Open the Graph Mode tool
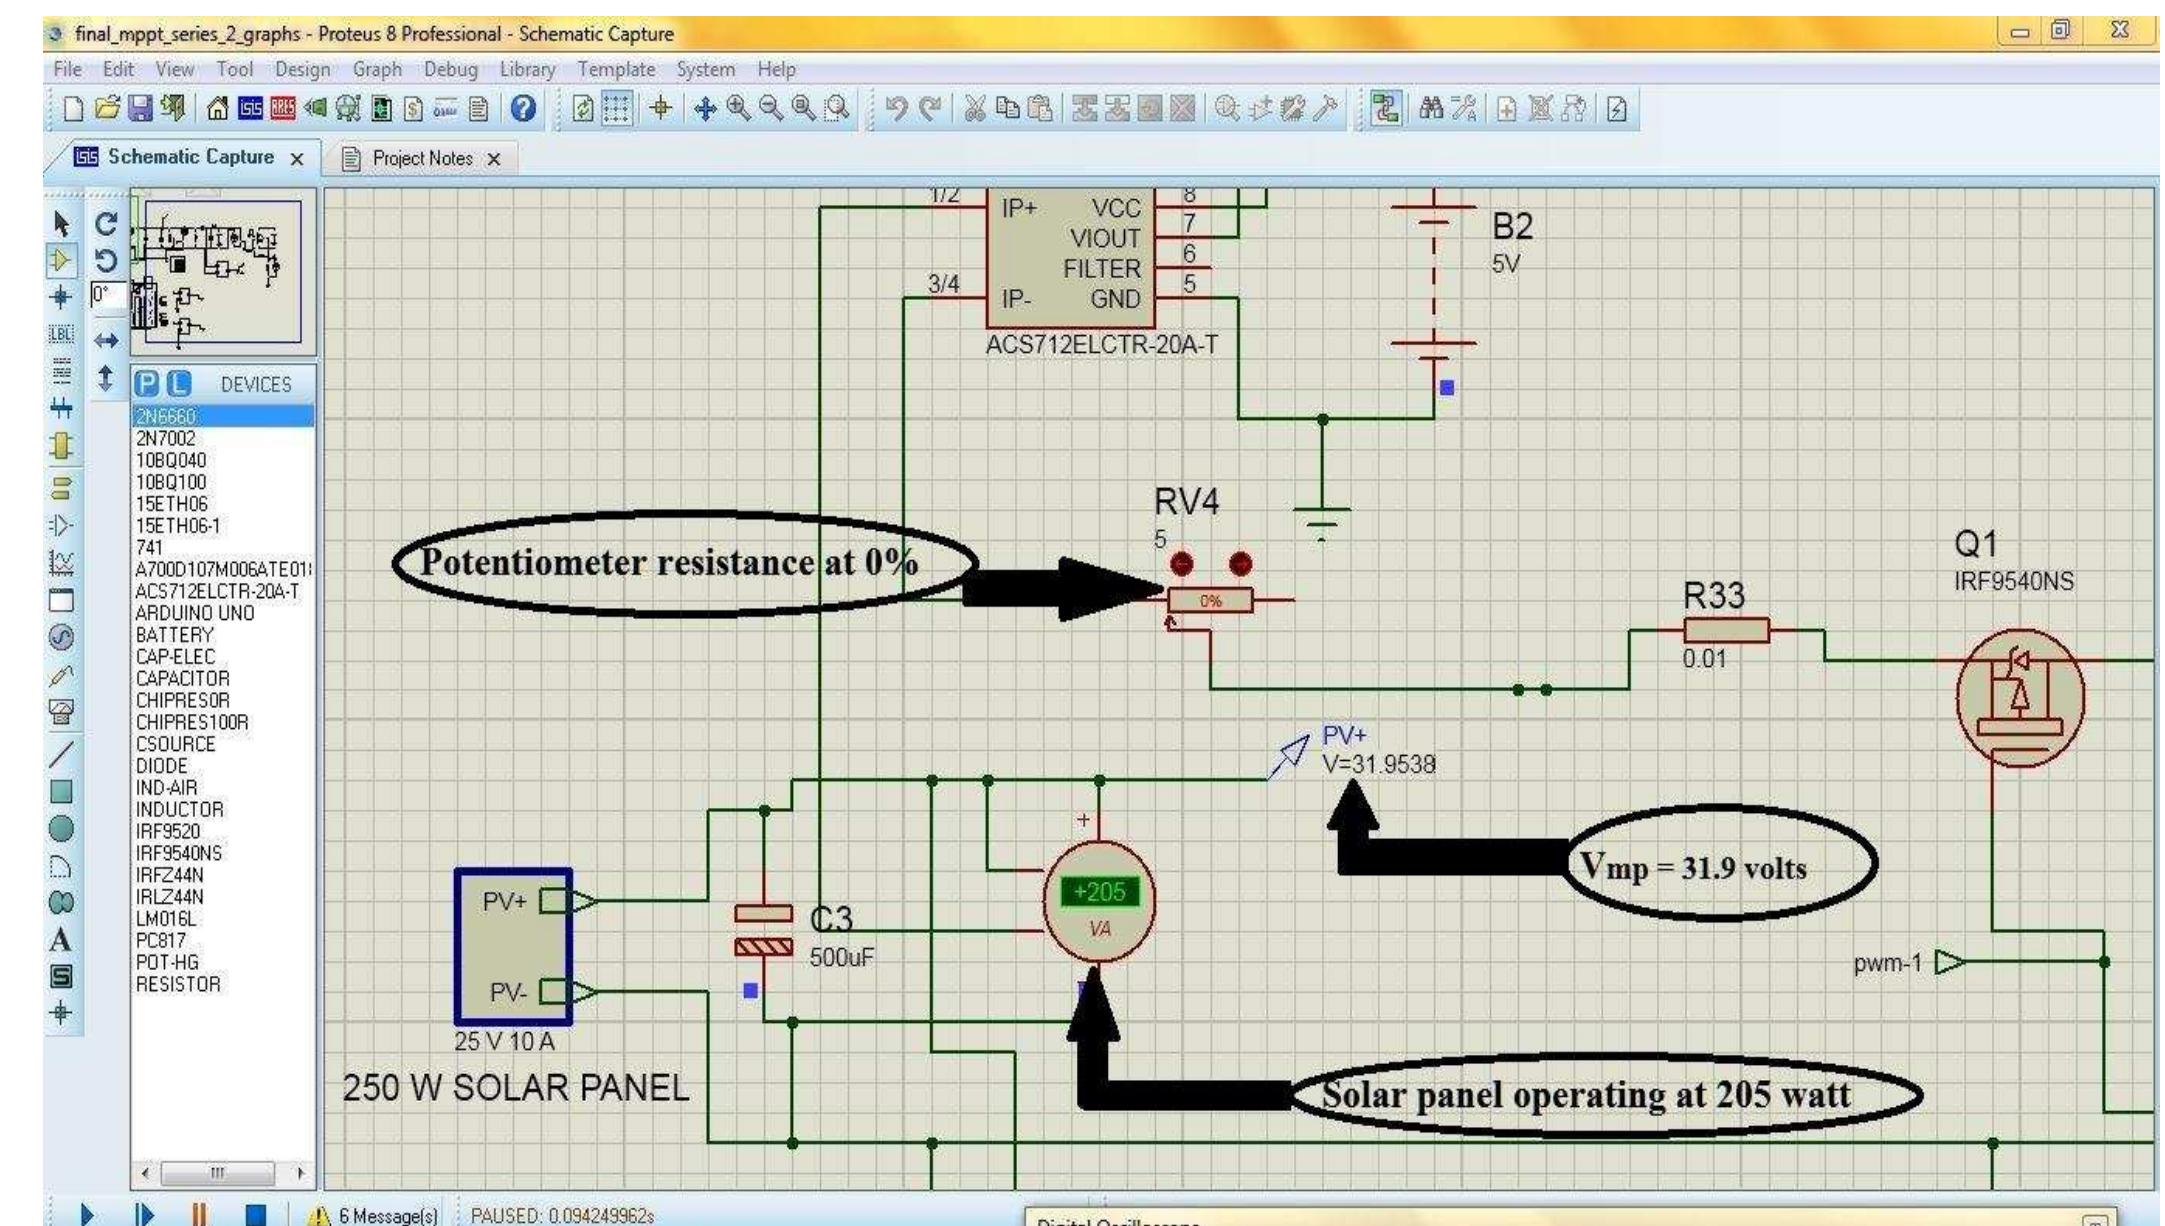2165x1226 pixels. click(60, 563)
